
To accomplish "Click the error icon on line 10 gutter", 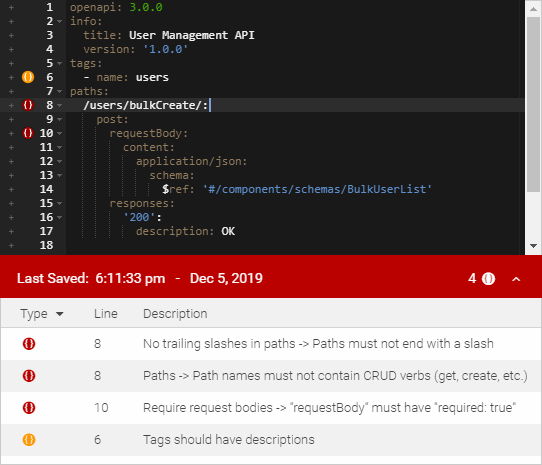I will tap(28, 133).
